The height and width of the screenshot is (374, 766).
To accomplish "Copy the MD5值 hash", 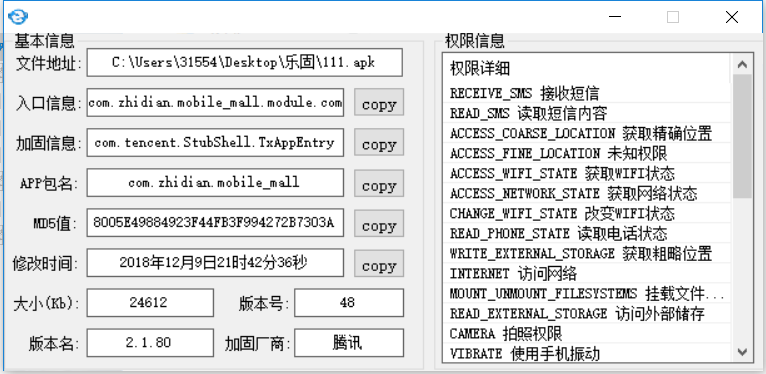I will (379, 224).
